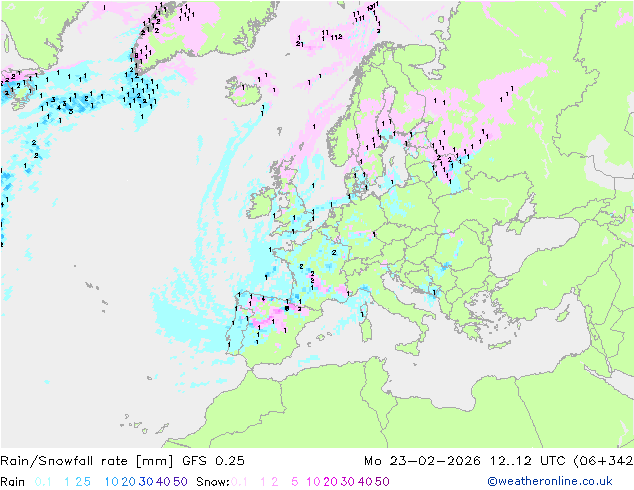
Task: Click the rain legend value 20
Action: coord(129,482)
